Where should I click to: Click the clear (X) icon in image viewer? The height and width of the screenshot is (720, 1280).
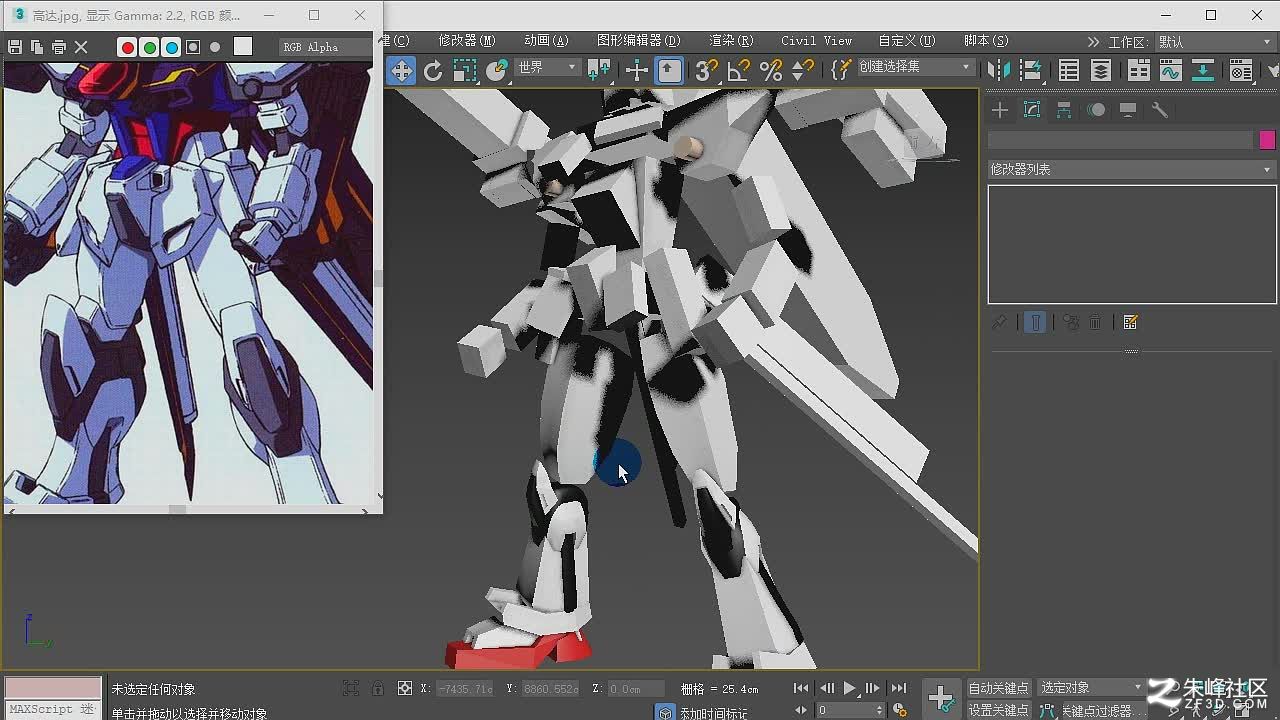(x=82, y=47)
